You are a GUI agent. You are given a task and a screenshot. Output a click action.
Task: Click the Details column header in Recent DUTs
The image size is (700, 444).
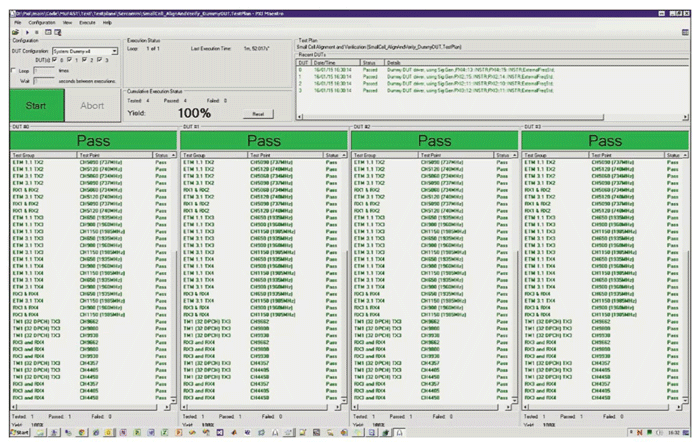pos(536,62)
